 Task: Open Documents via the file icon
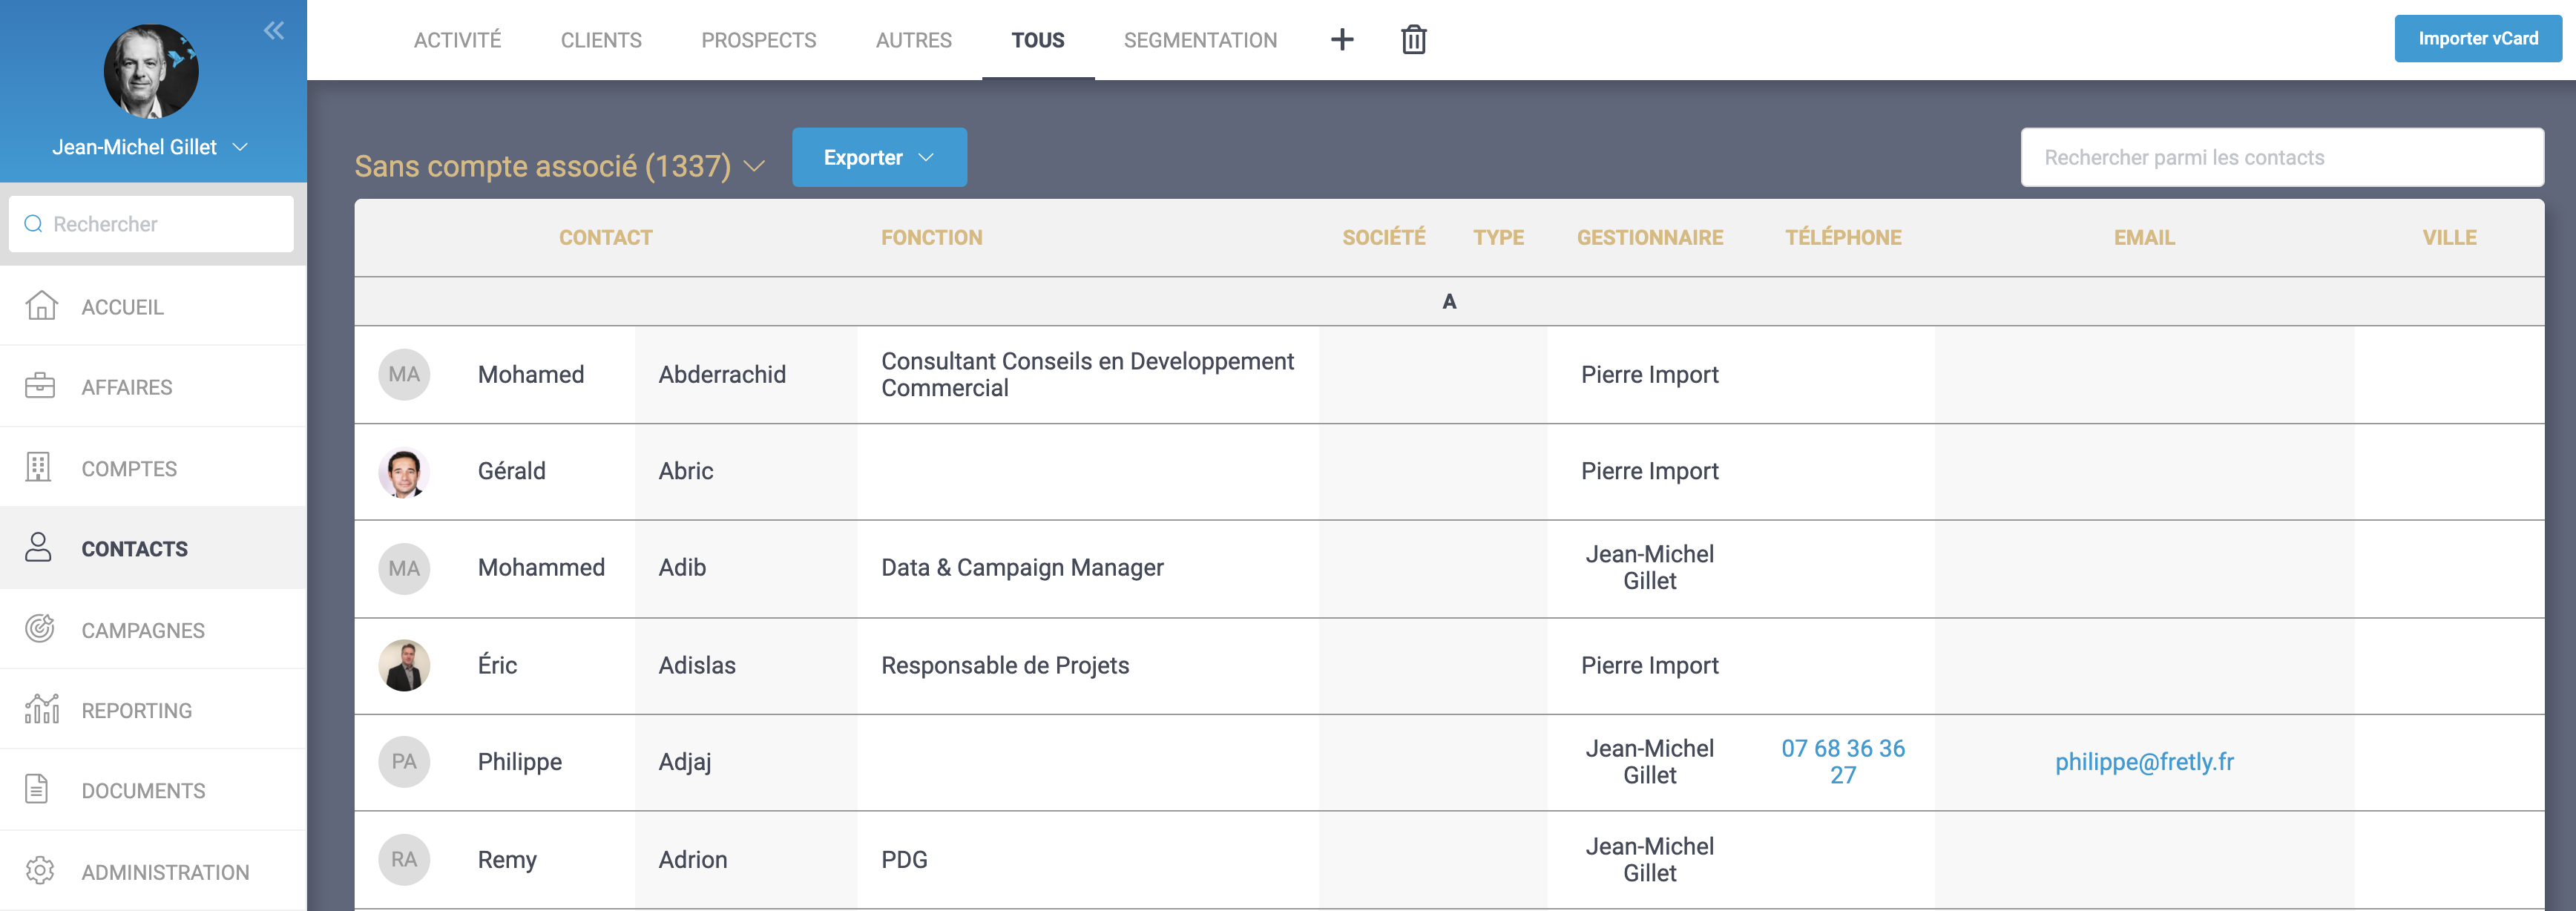coord(37,790)
